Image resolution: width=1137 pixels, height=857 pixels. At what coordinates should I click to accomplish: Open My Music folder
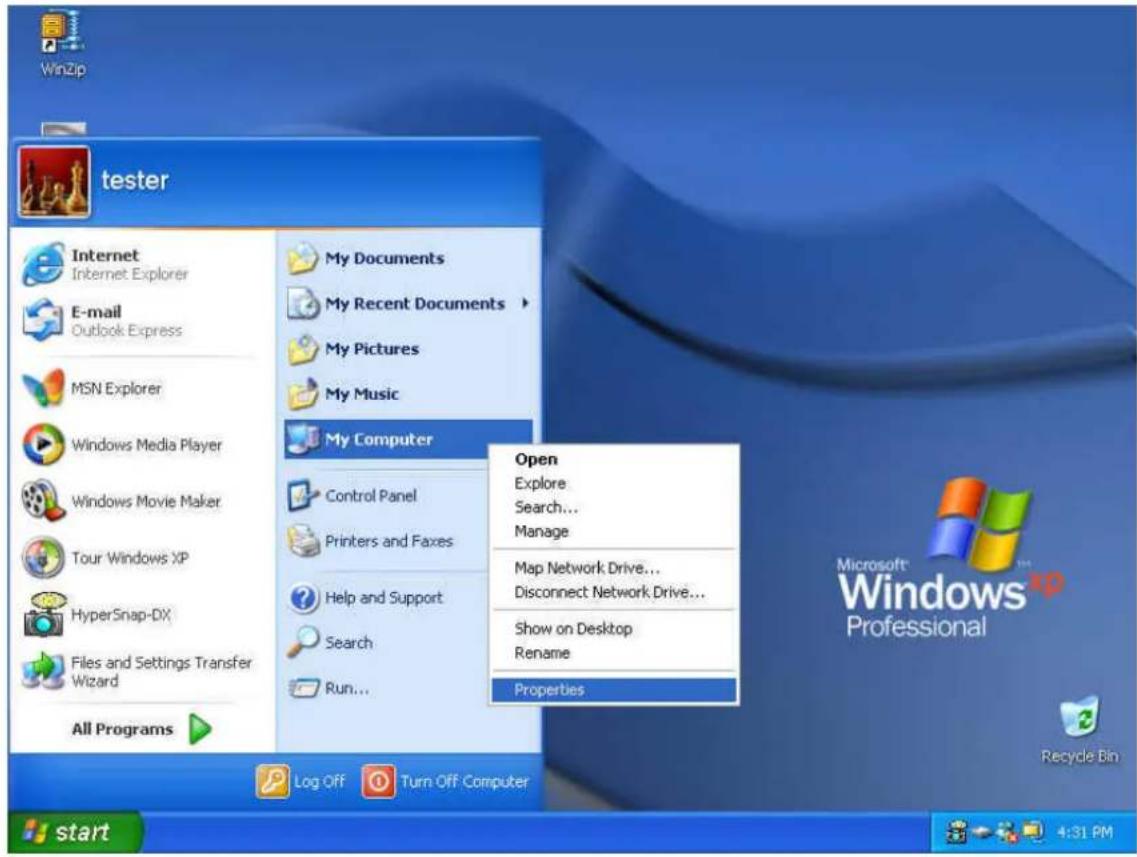[343, 394]
